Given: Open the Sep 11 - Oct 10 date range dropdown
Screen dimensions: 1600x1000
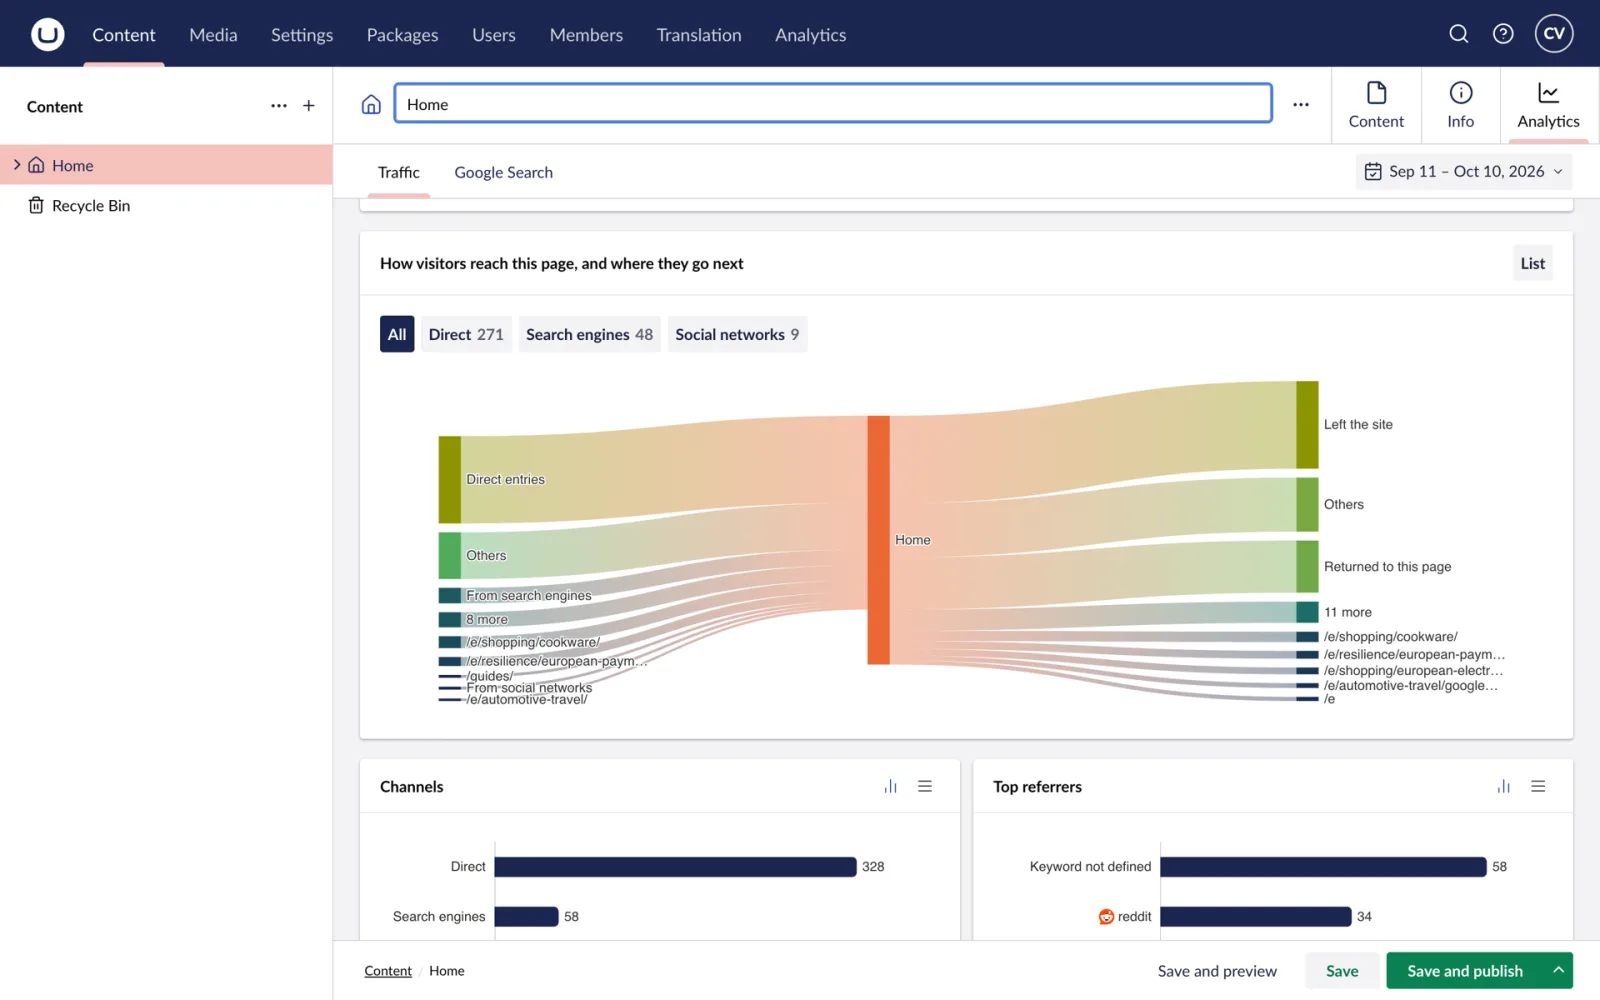Looking at the screenshot, I should pos(1464,171).
